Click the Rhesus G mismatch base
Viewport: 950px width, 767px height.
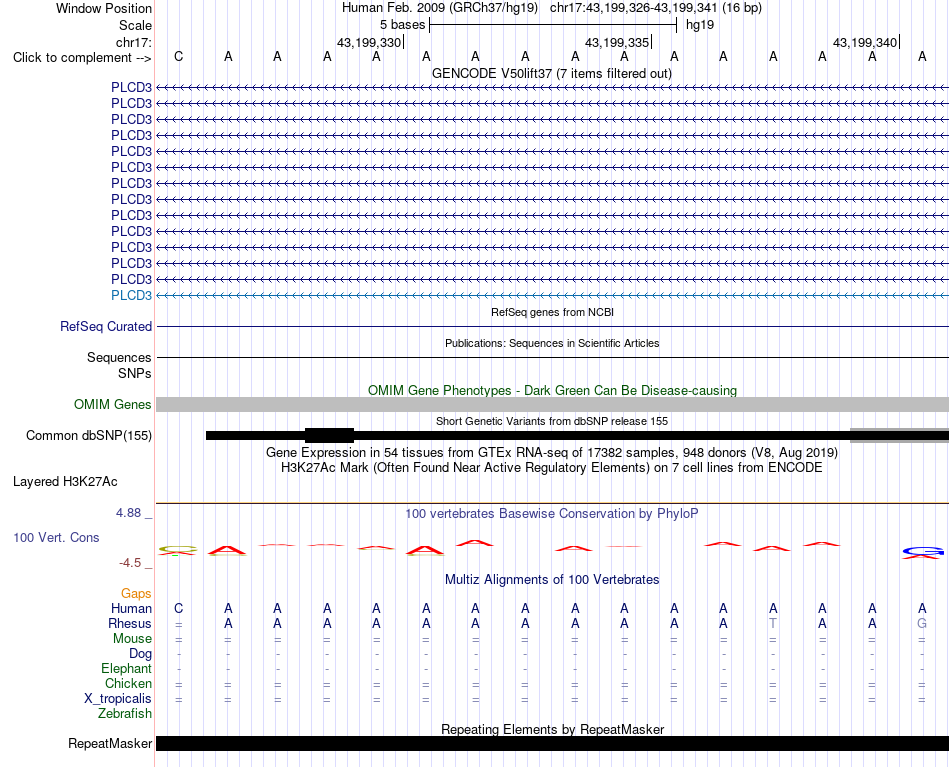coord(922,623)
